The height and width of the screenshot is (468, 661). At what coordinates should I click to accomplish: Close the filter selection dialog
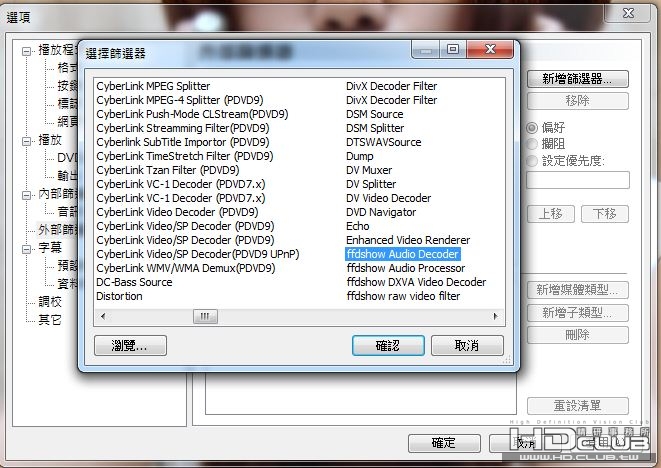pos(490,49)
